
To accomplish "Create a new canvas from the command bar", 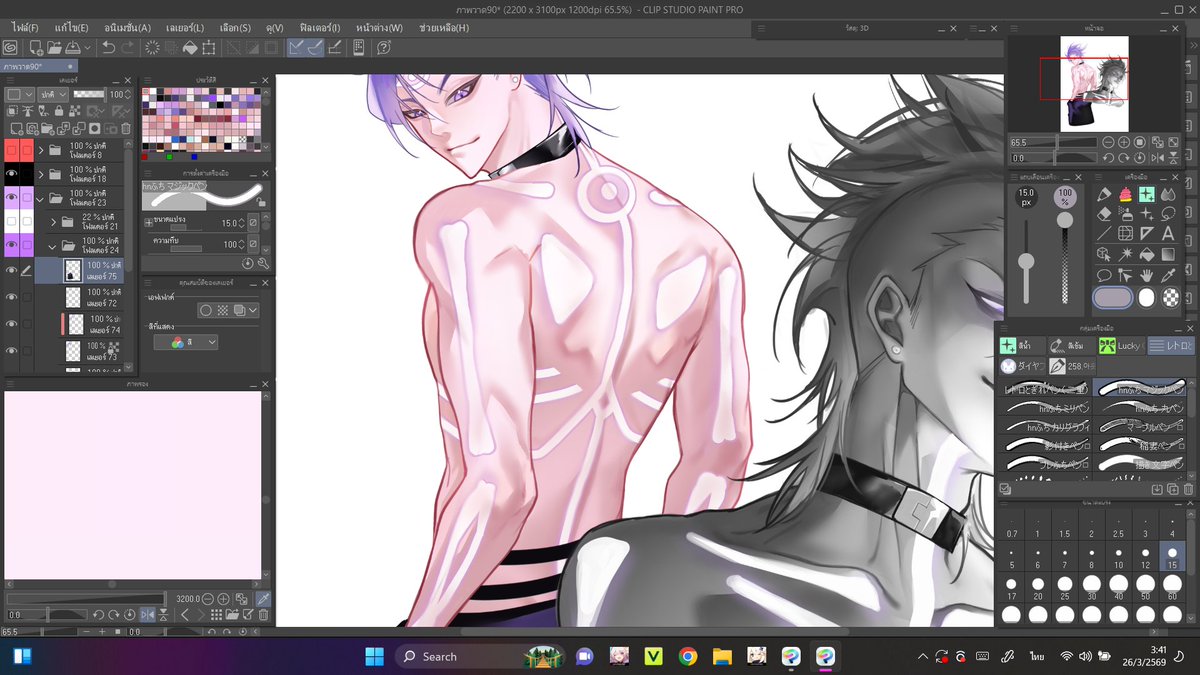I will pos(36,47).
